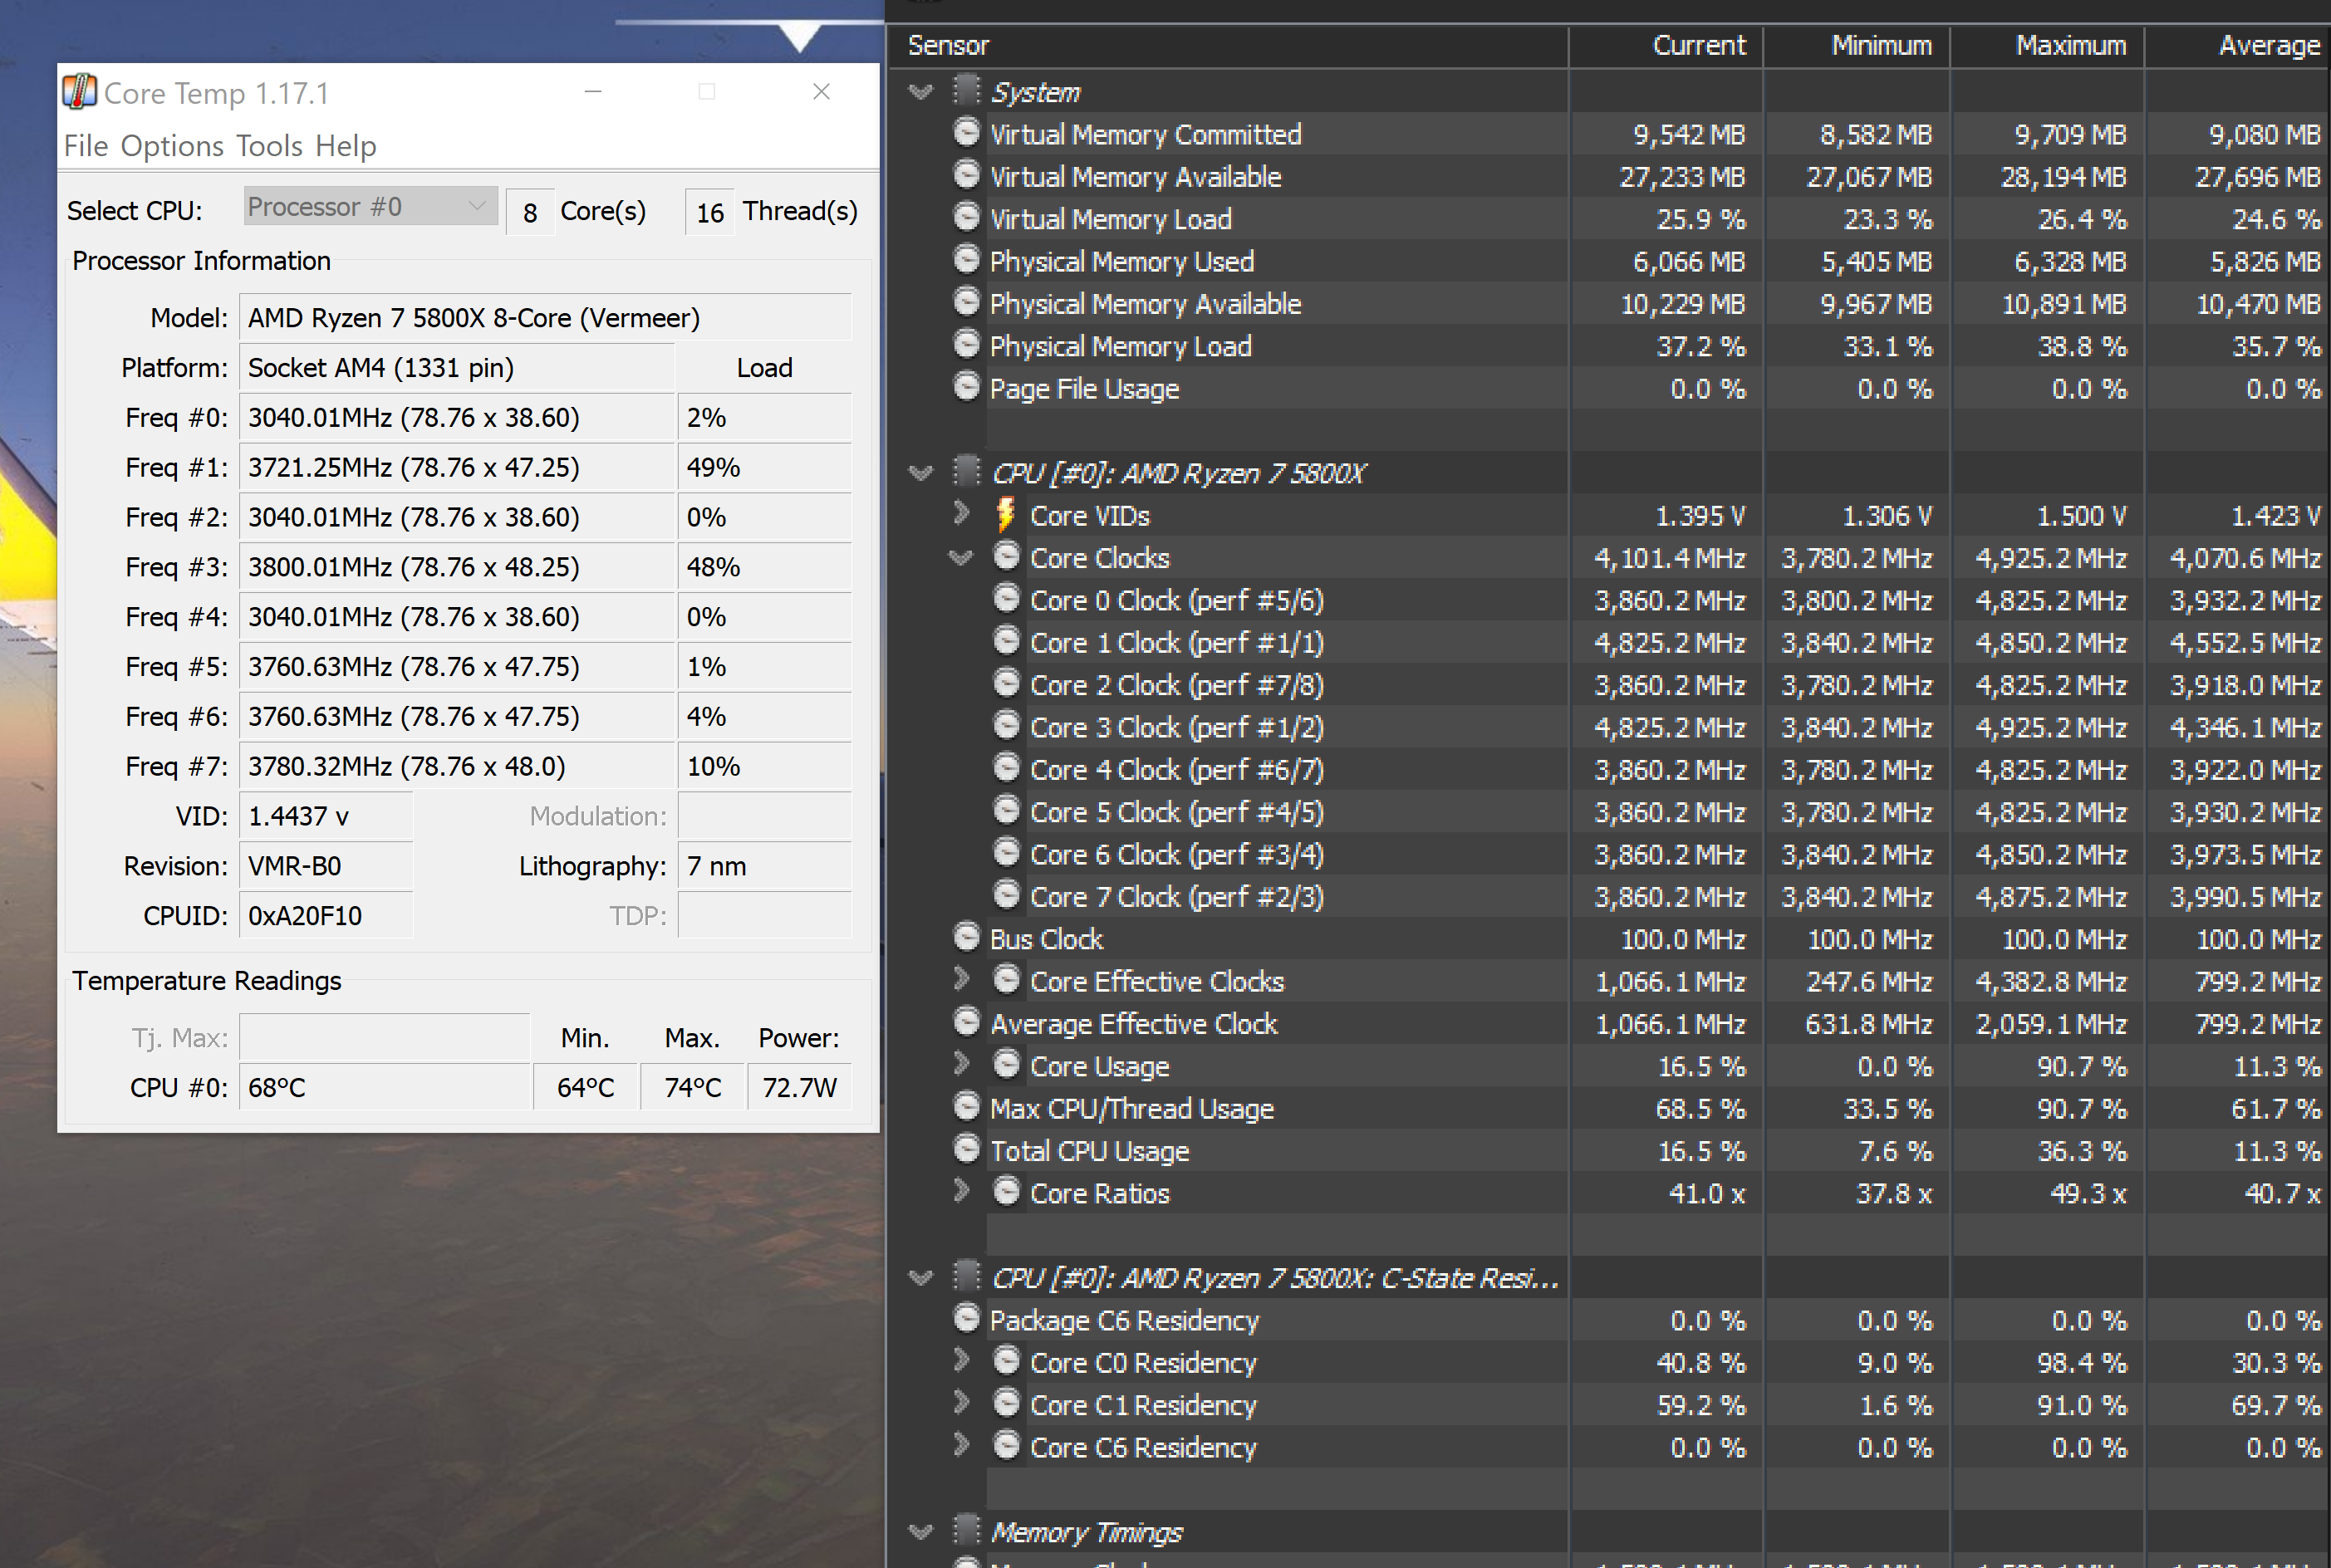
Task: Minimize the Core Temp window
Action: (593, 92)
